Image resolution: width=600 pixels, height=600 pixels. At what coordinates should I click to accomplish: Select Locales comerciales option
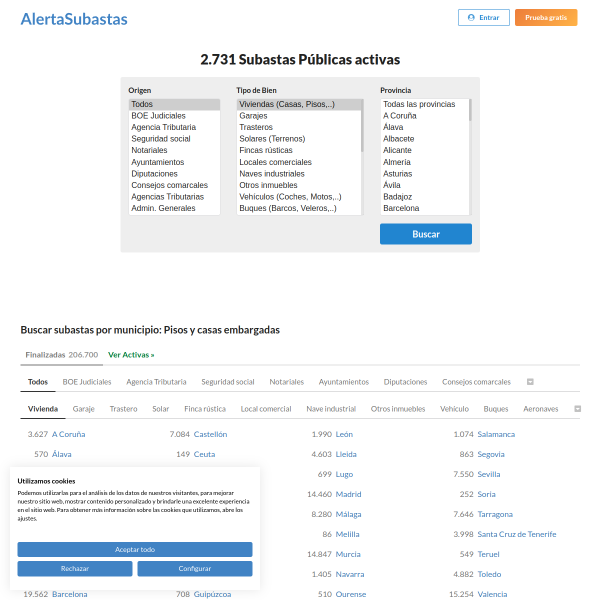(x=298, y=162)
